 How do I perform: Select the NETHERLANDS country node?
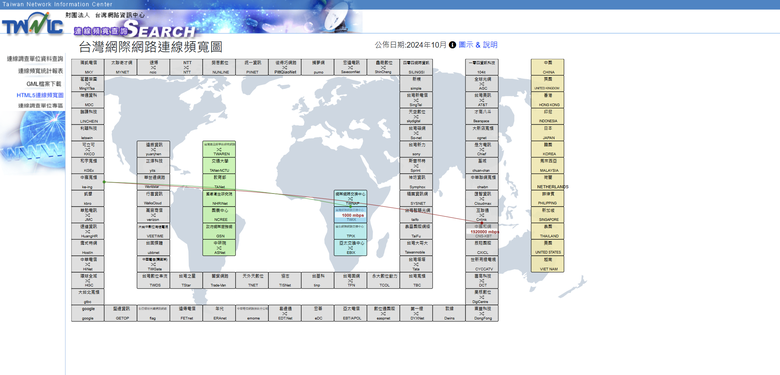tap(547, 182)
